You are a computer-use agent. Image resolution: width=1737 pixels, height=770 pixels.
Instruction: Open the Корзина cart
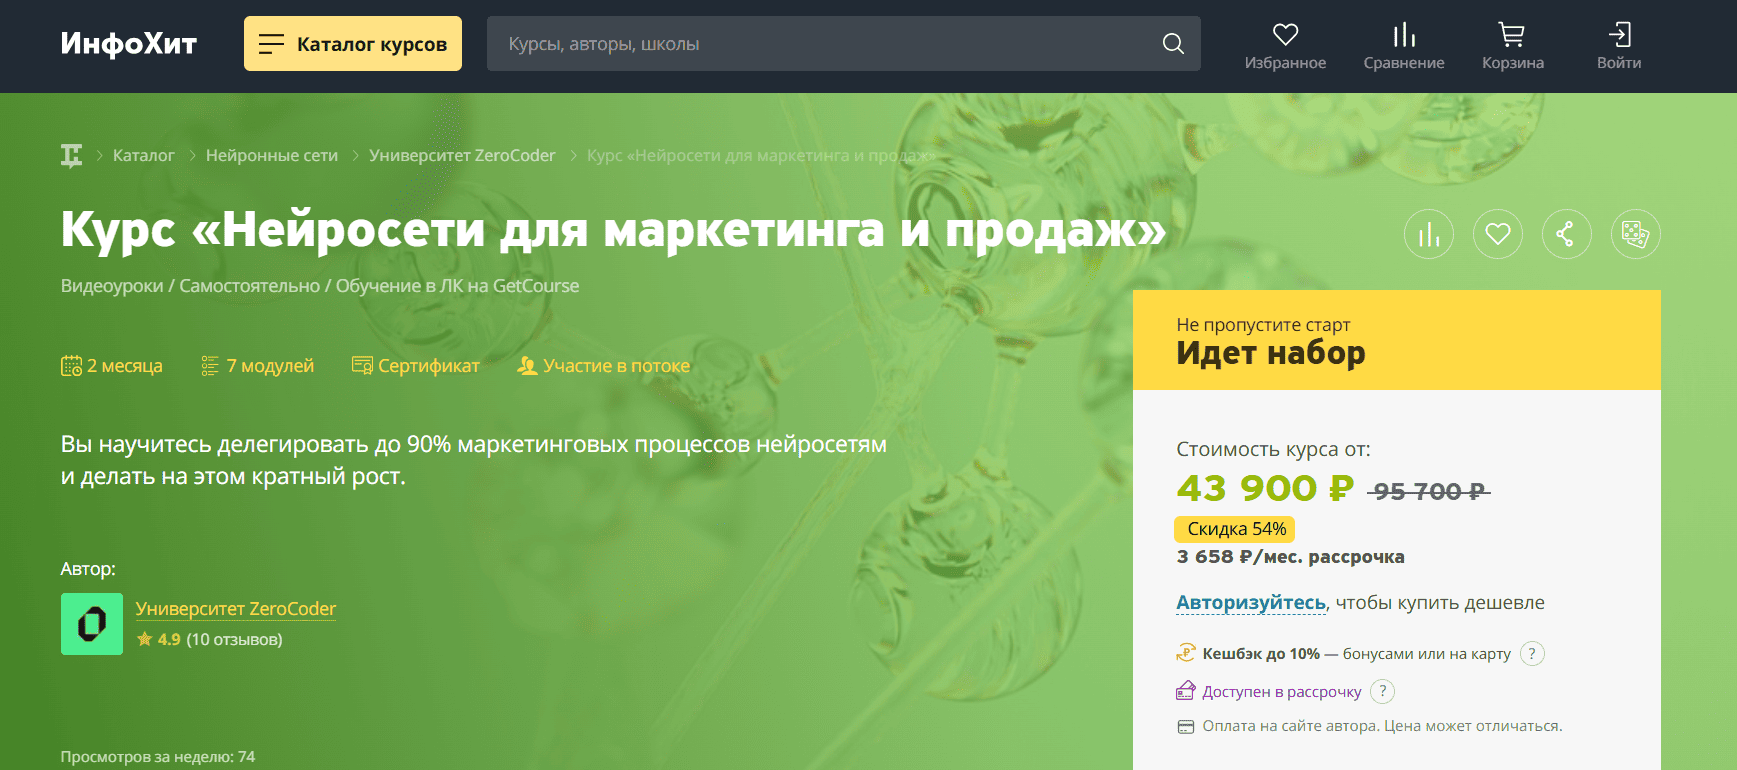point(1512,47)
